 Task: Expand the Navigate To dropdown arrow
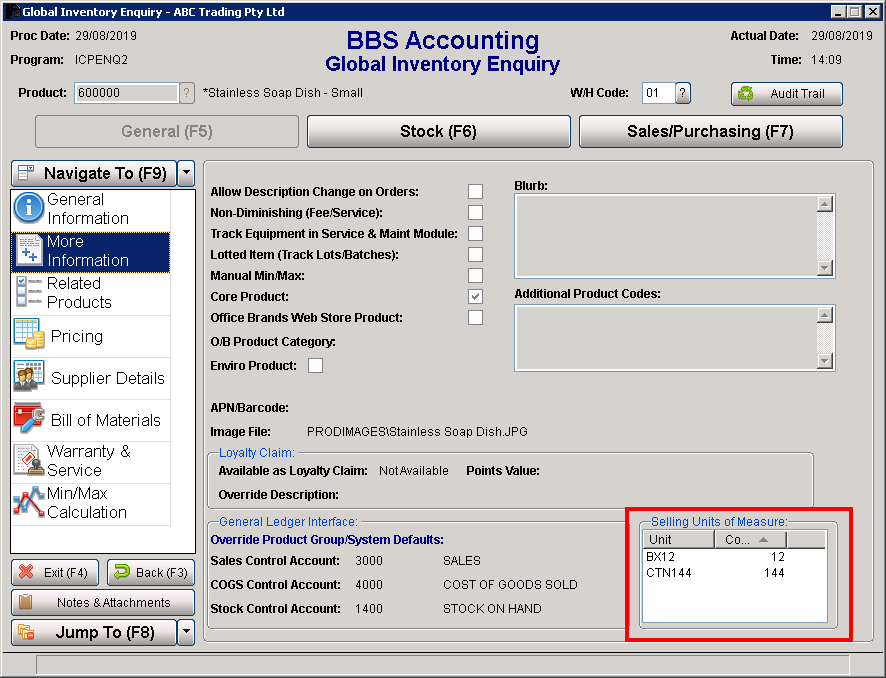[x=186, y=173]
